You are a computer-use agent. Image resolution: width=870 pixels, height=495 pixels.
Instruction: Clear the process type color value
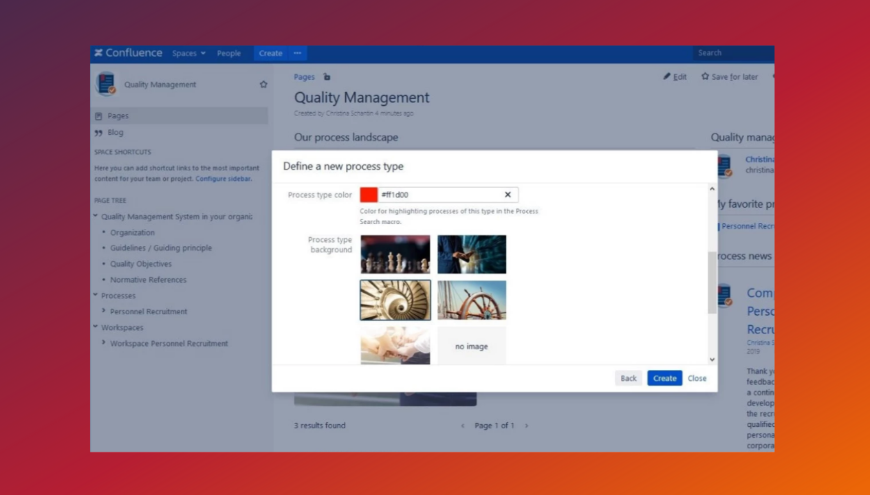click(x=507, y=195)
